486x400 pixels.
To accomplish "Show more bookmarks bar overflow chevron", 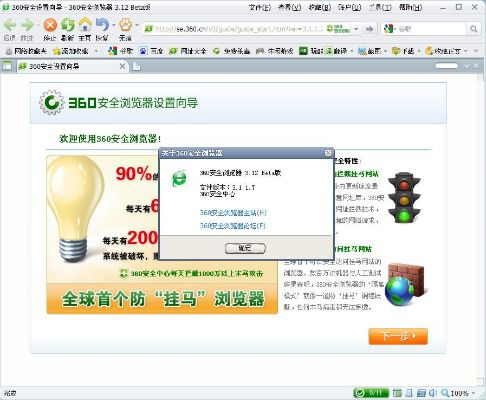I will [x=476, y=51].
